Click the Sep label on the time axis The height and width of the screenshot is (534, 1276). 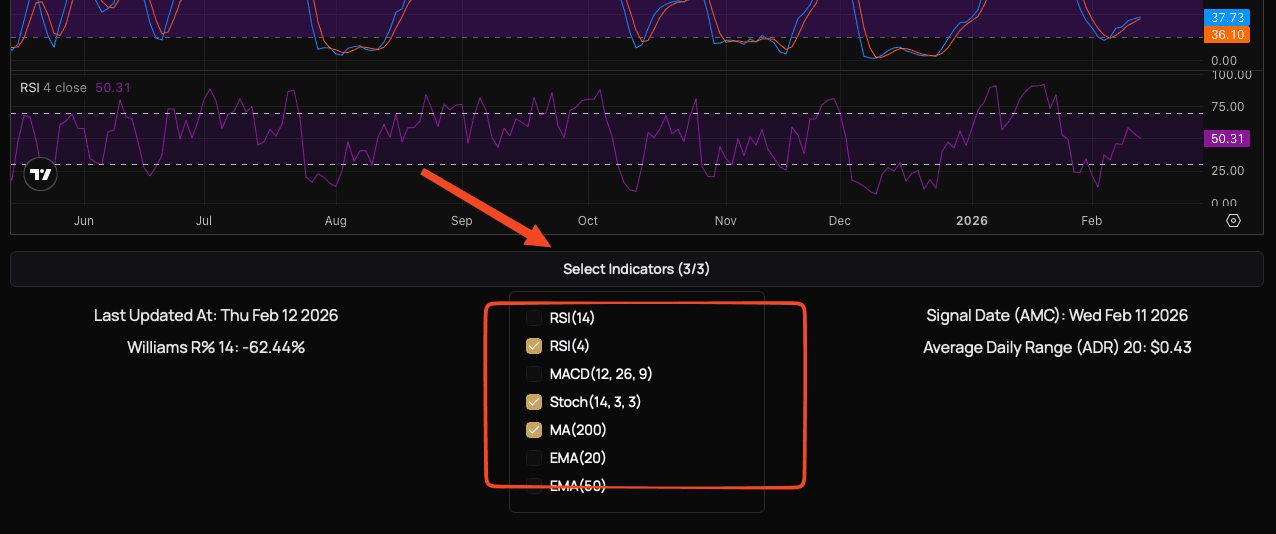point(461,221)
